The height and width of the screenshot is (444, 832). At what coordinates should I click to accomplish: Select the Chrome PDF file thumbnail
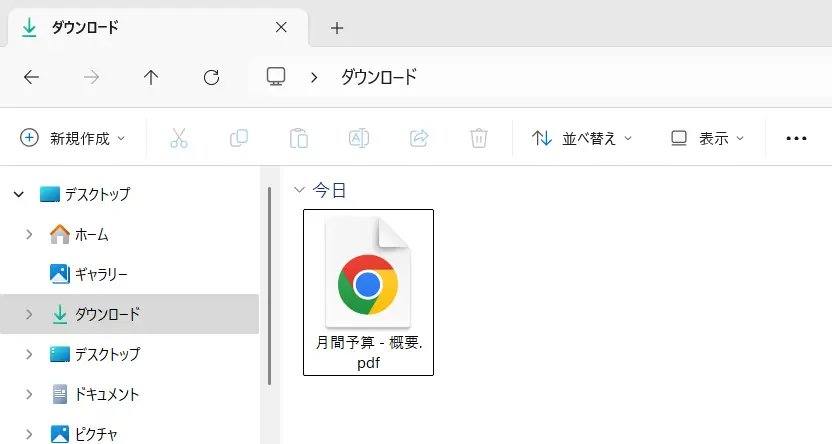[368, 272]
